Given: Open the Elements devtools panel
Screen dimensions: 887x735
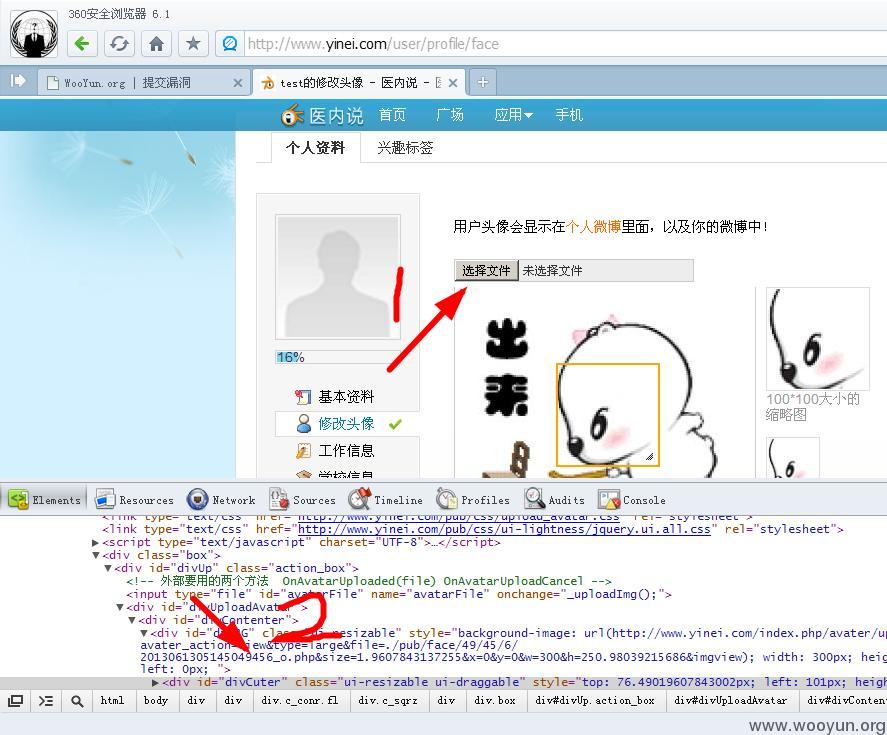Looking at the screenshot, I should pyautogui.click(x=45, y=500).
